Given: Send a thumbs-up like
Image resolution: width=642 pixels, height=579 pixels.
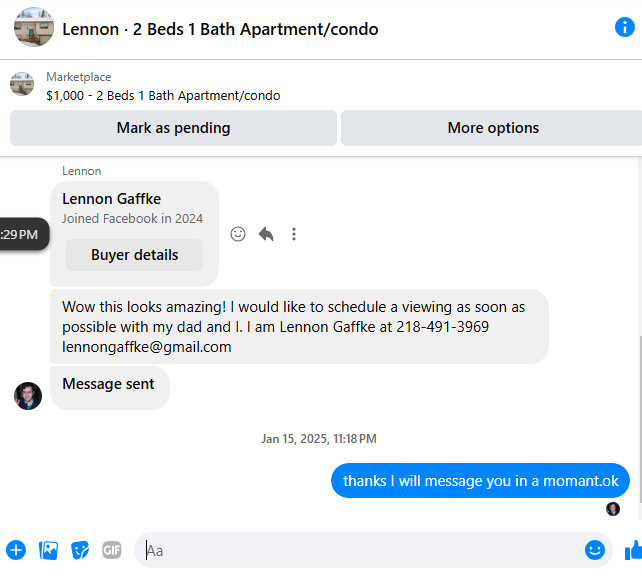Looking at the screenshot, I should tap(633, 550).
